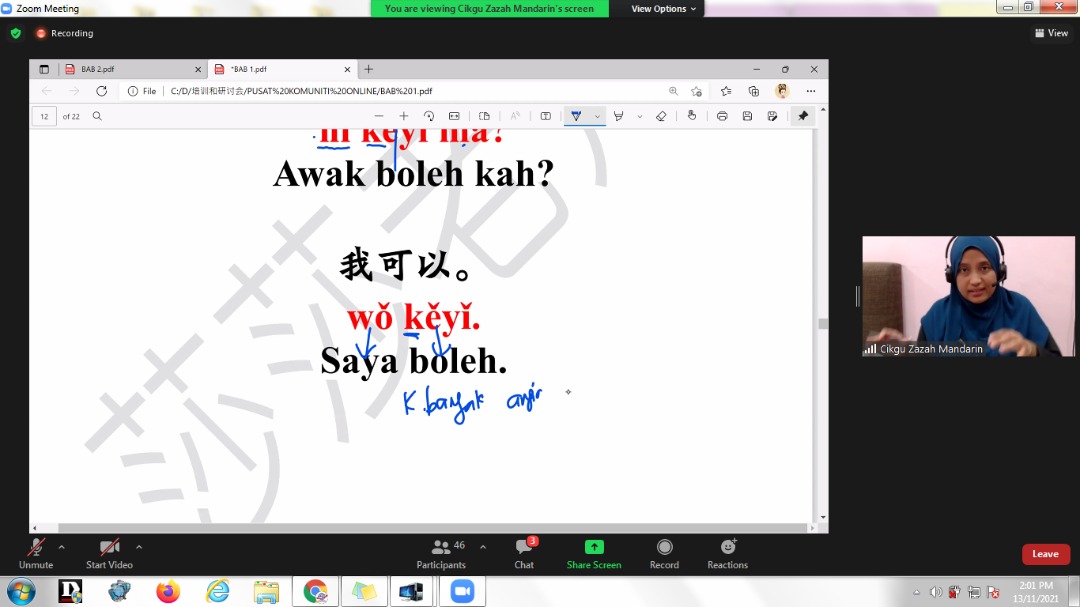Go forward in browser history
This screenshot has width=1080, height=607.
74,91
